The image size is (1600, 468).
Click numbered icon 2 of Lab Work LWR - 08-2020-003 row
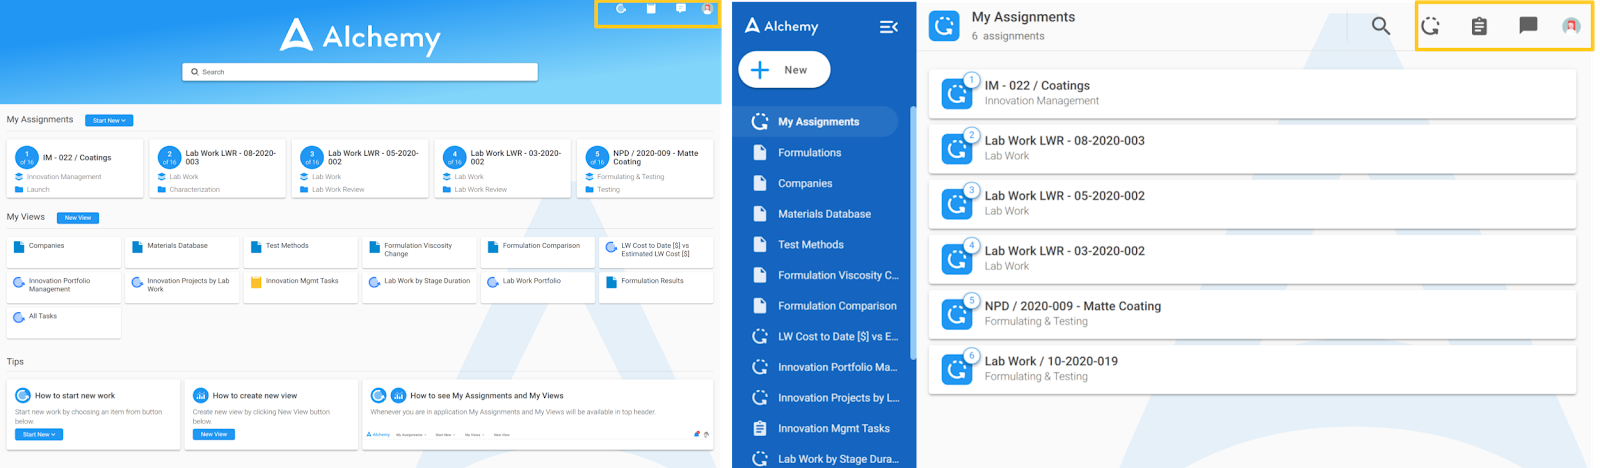coord(957,148)
